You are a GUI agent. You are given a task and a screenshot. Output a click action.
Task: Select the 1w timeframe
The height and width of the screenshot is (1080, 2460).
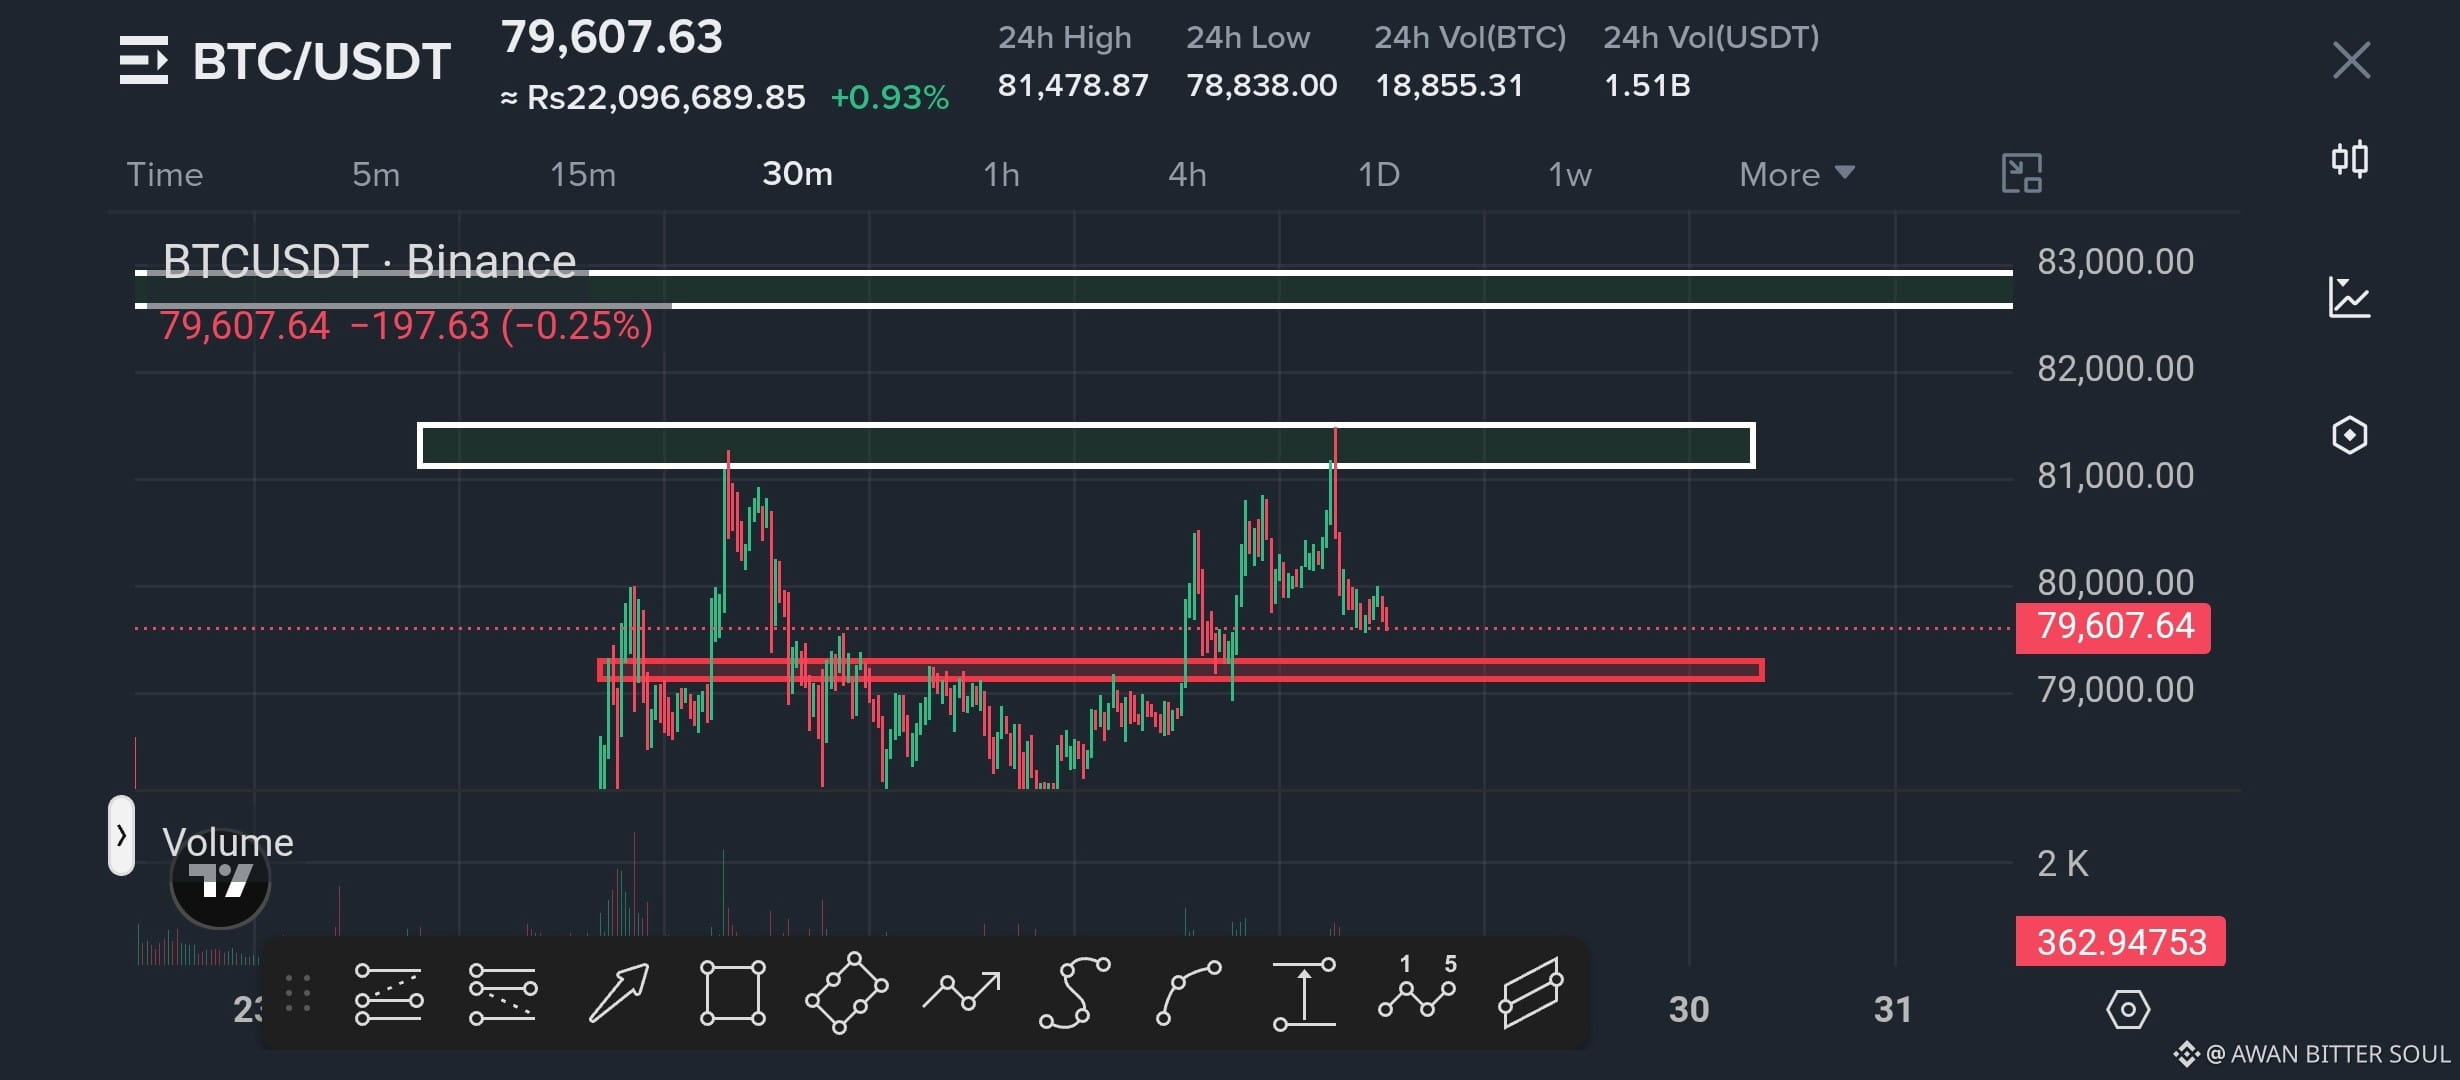pos(1569,174)
